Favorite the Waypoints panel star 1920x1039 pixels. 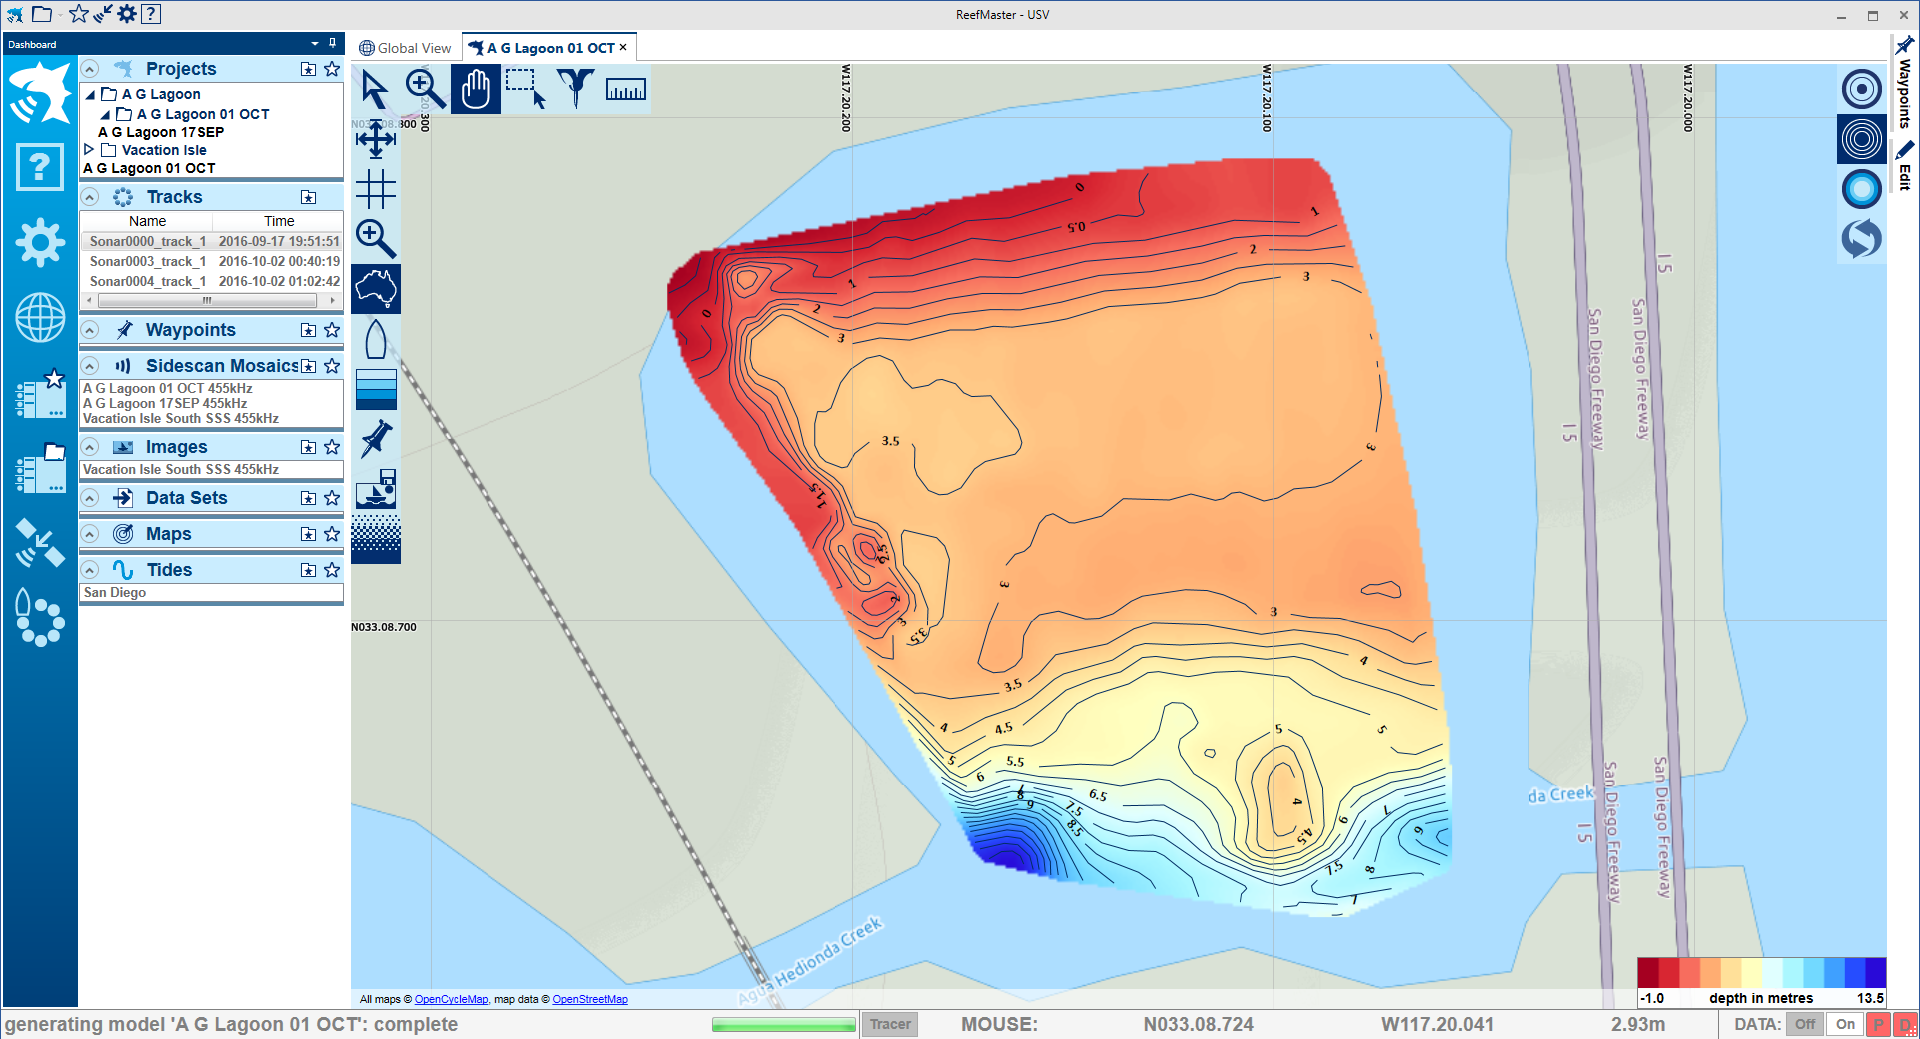point(332,330)
